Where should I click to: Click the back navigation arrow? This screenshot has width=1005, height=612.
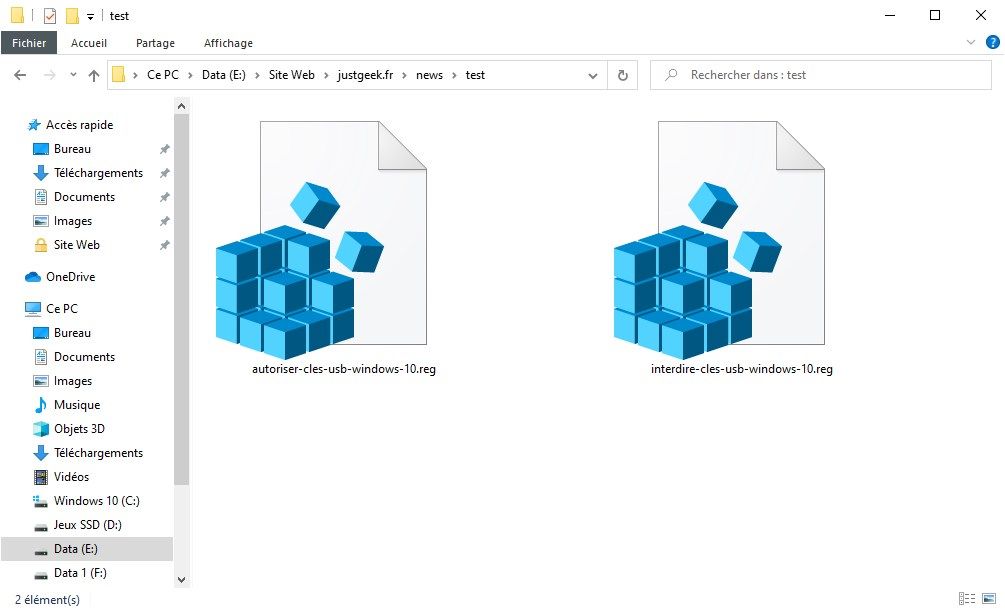20,76
